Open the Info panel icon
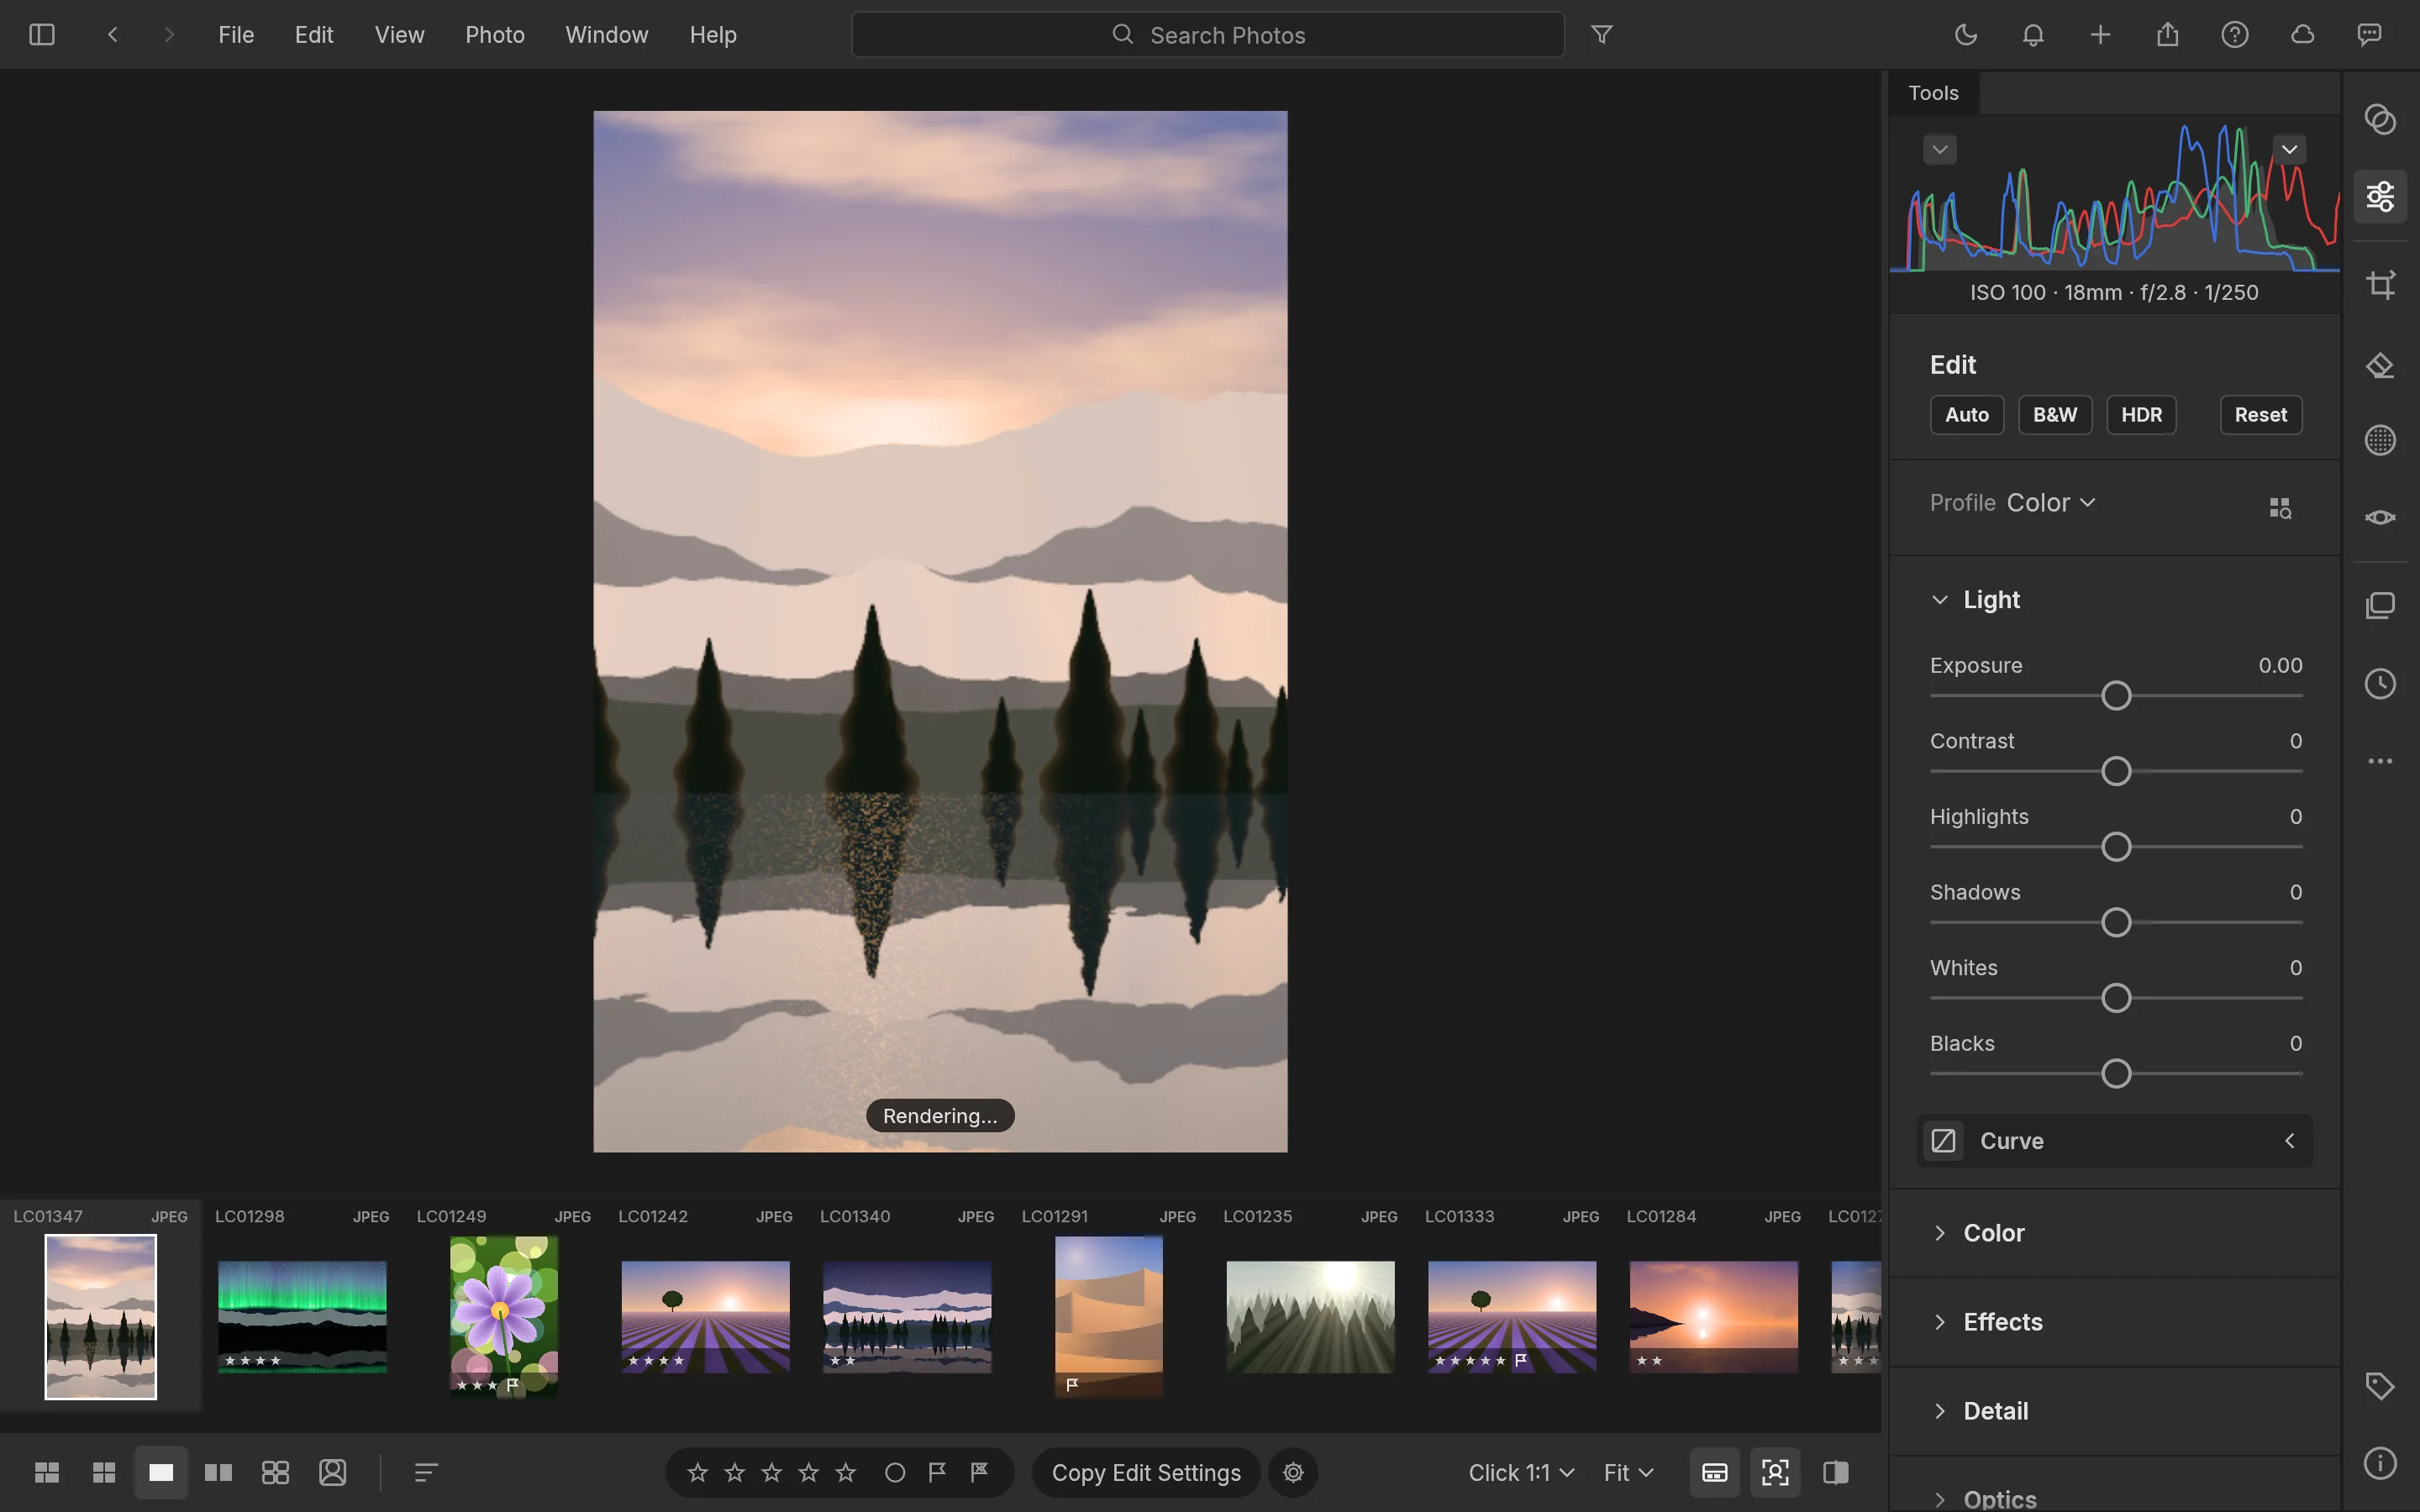Screen dimensions: 2420x1512 (x=2380, y=1463)
